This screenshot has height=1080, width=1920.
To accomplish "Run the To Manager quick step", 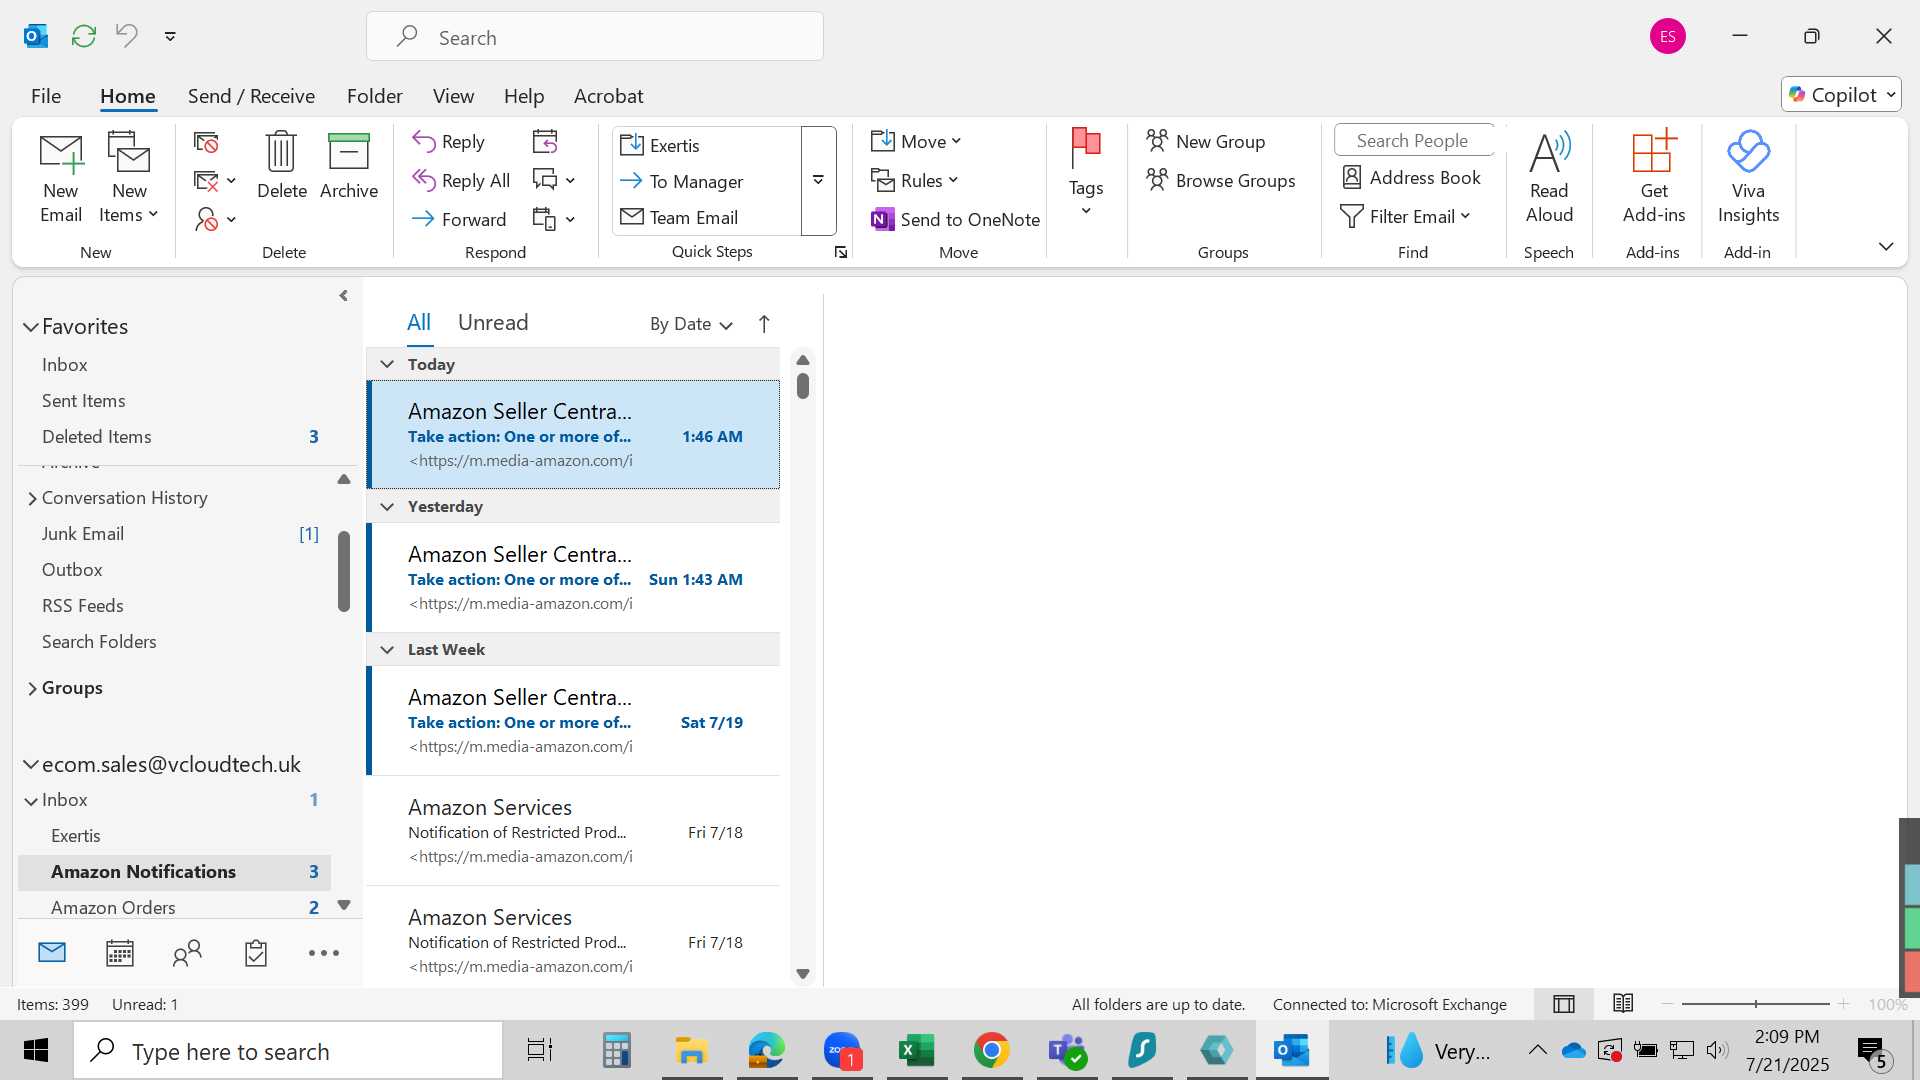I will (x=708, y=181).
